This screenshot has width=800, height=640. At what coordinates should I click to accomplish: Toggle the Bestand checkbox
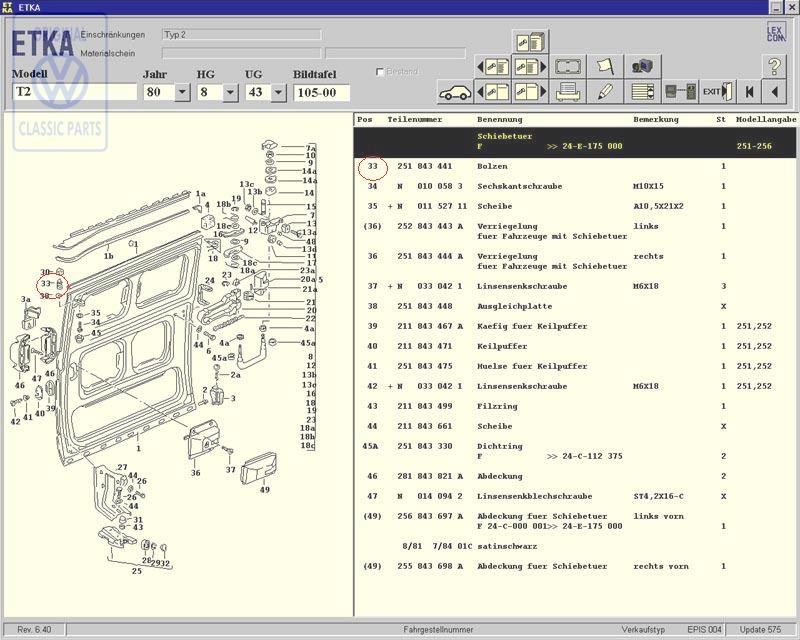380,72
